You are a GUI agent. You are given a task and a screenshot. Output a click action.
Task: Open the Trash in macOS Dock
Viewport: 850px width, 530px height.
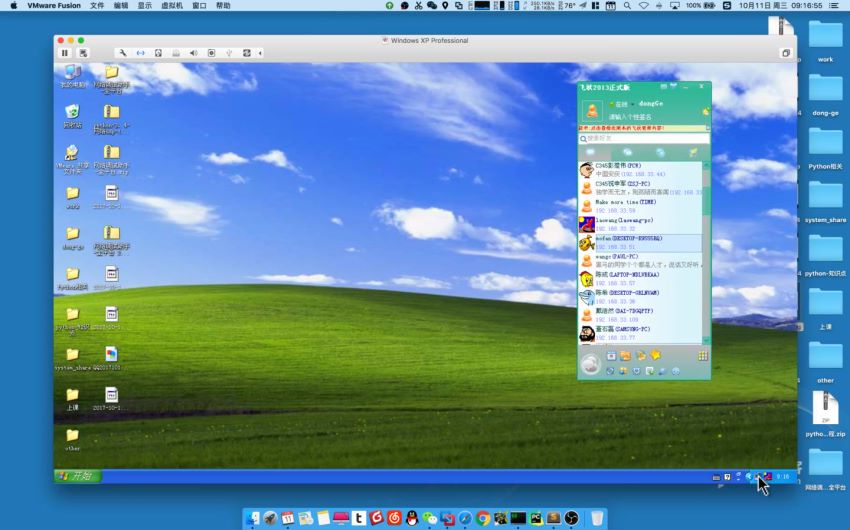coord(597,518)
